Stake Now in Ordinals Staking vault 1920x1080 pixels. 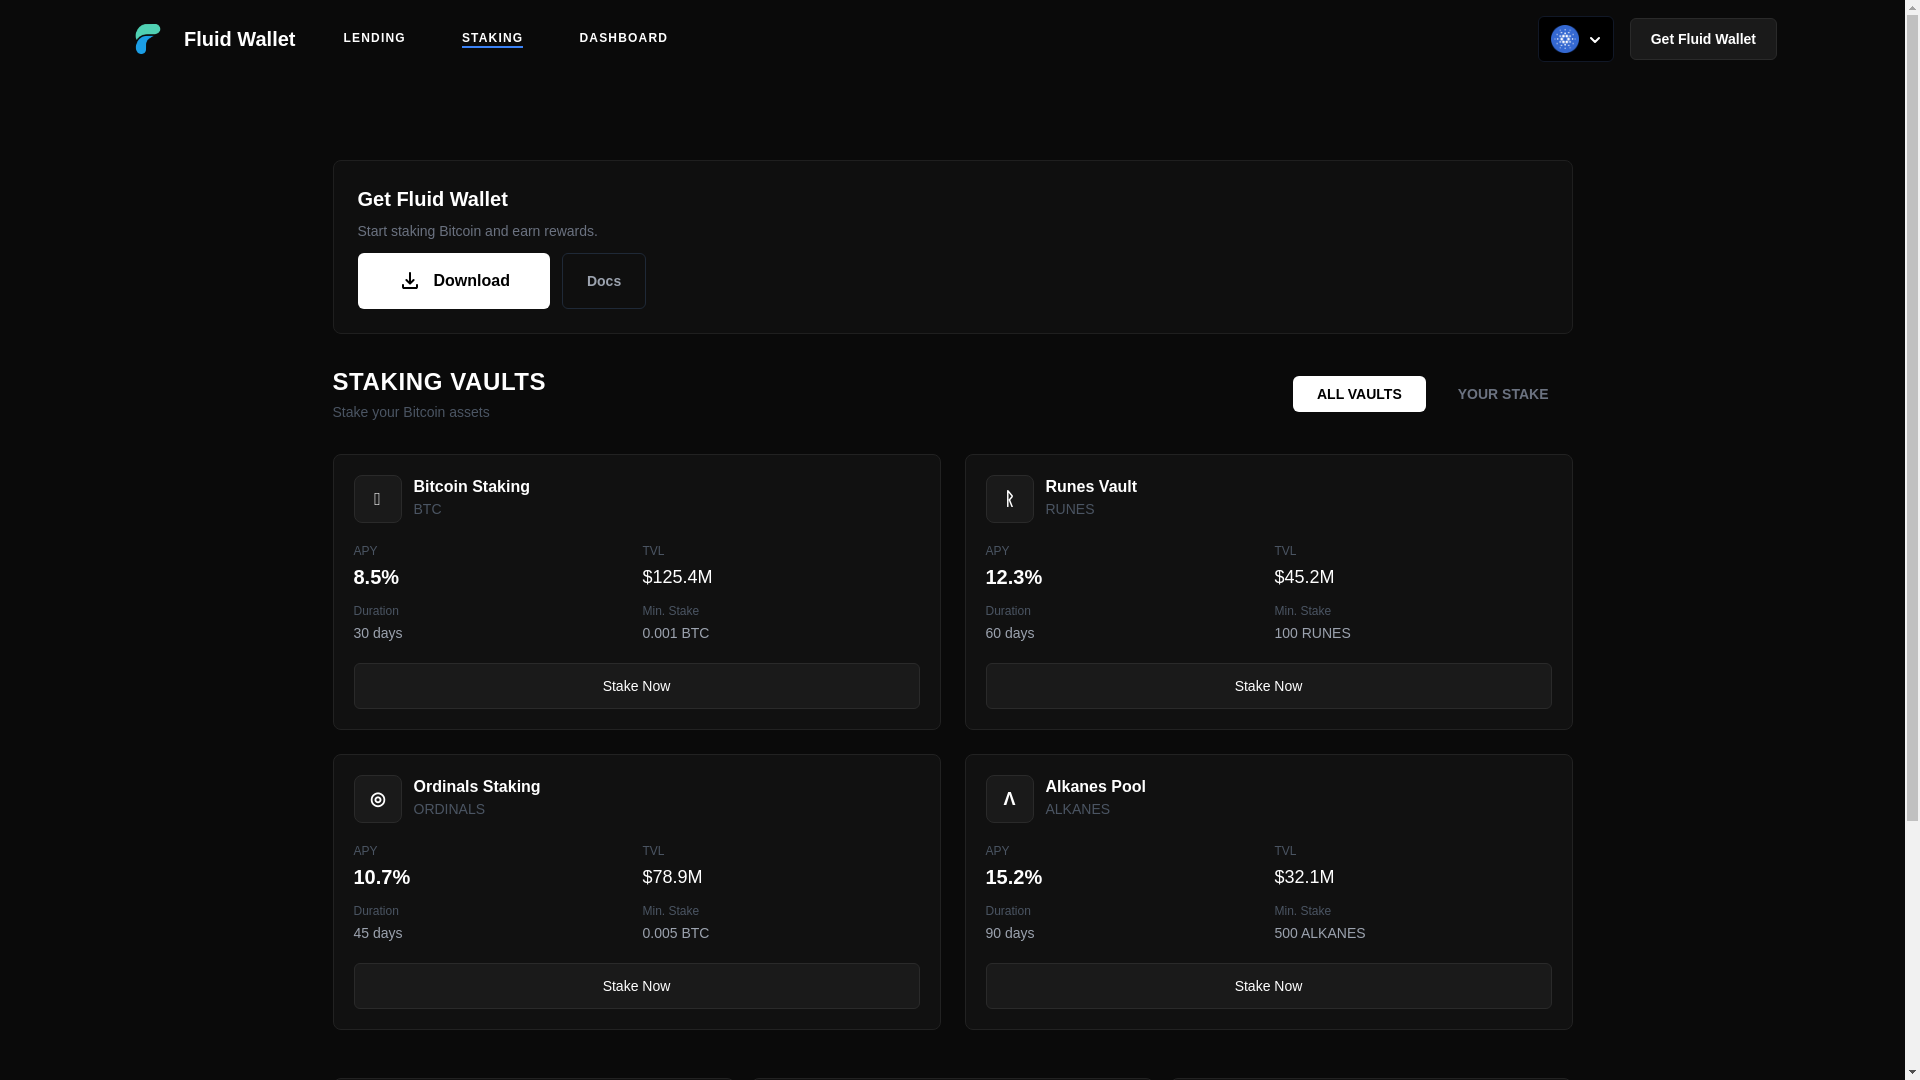click(636, 986)
